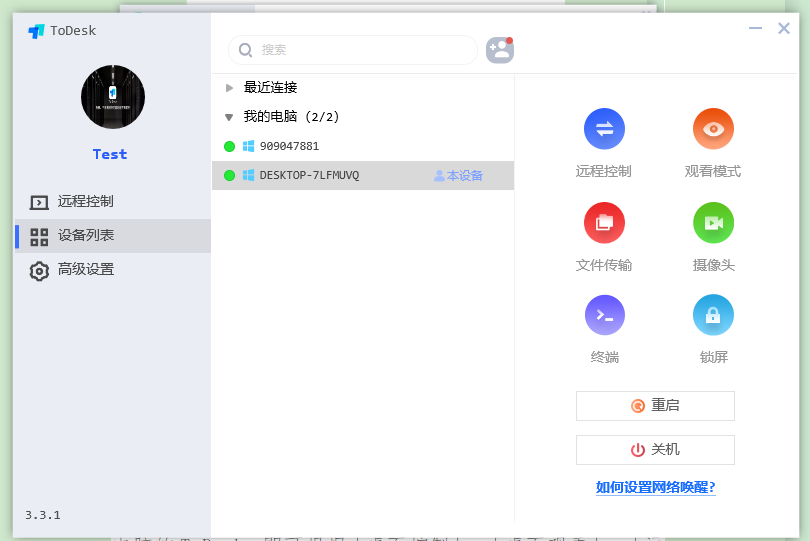Click the blue 远程控制 (remote control) round icon
Image resolution: width=810 pixels, height=541 pixels.
(604, 129)
